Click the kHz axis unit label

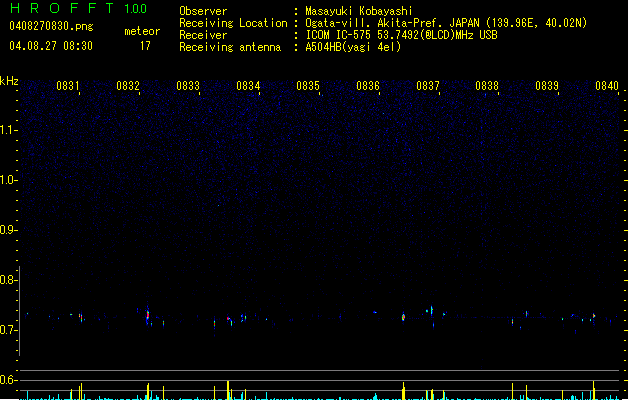(x=9, y=81)
